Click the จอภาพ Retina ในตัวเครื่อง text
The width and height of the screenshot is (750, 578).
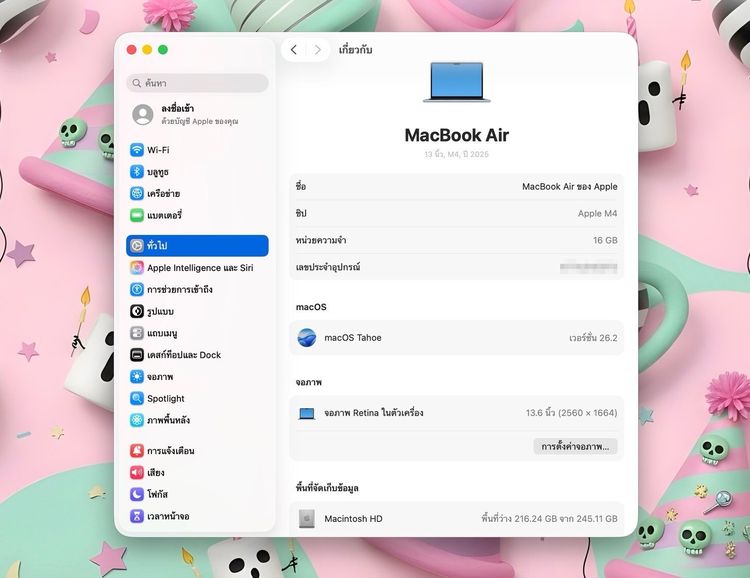374,413
